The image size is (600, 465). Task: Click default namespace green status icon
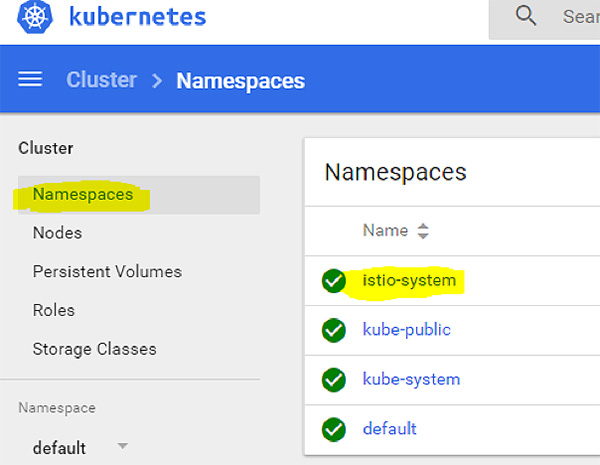click(x=334, y=429)
